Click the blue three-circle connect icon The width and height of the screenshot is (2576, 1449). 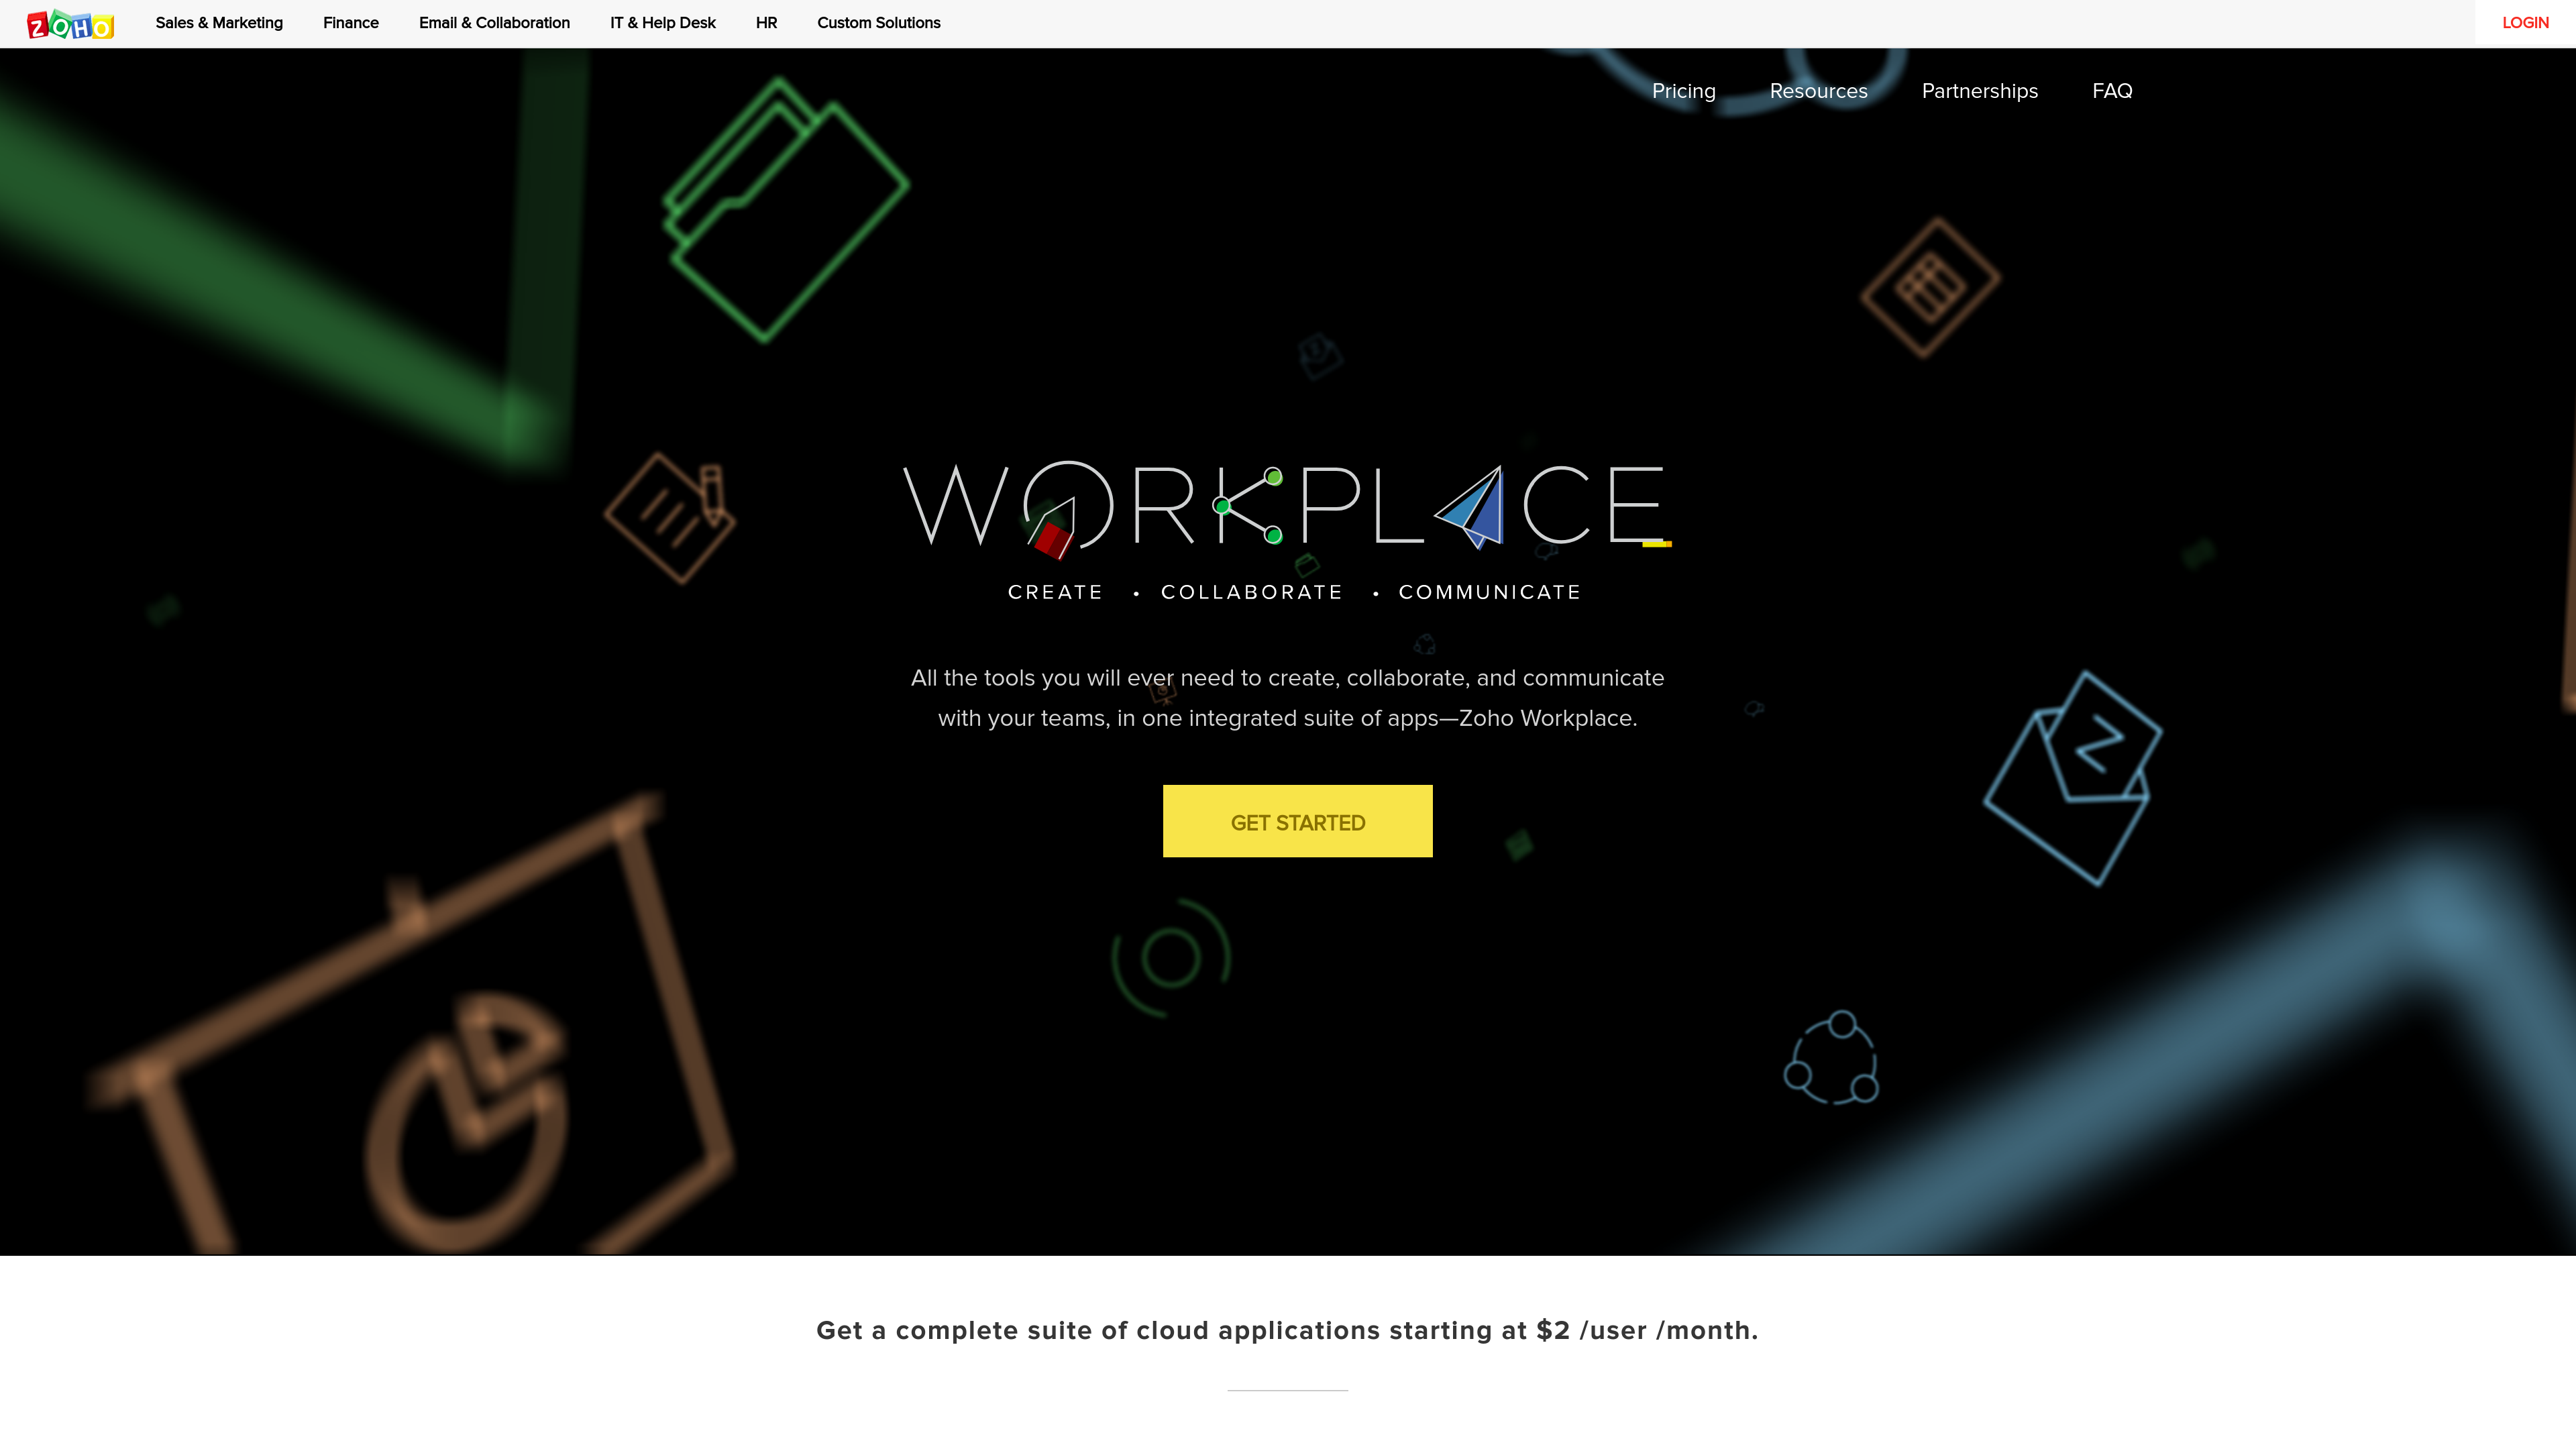1832,1058
